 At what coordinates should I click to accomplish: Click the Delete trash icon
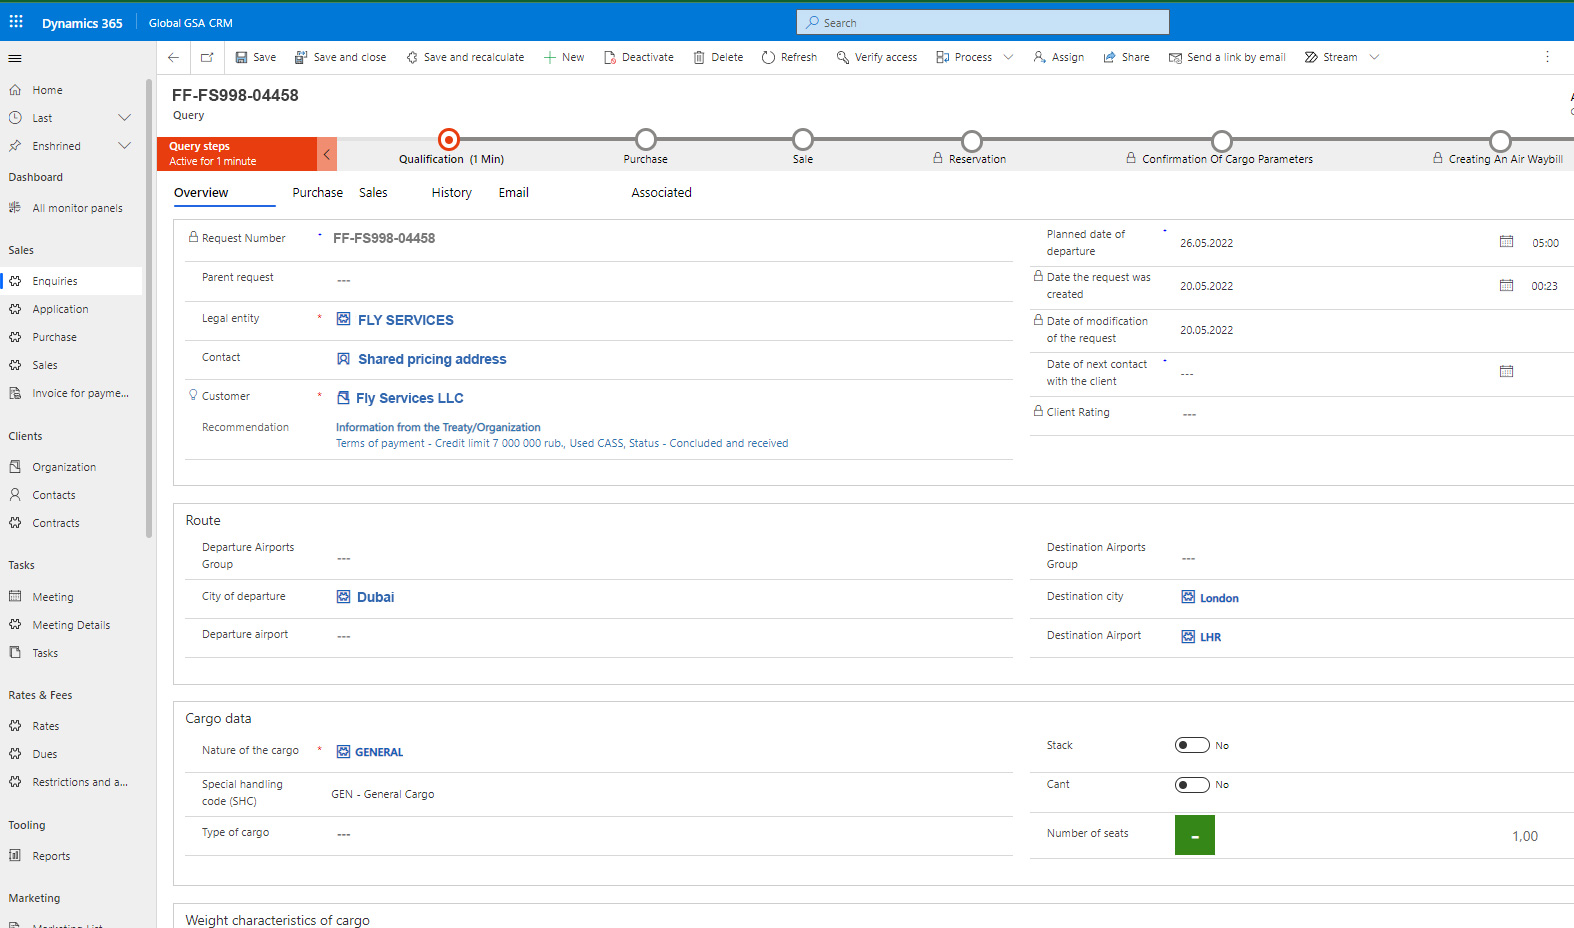(x=699, y=58)
